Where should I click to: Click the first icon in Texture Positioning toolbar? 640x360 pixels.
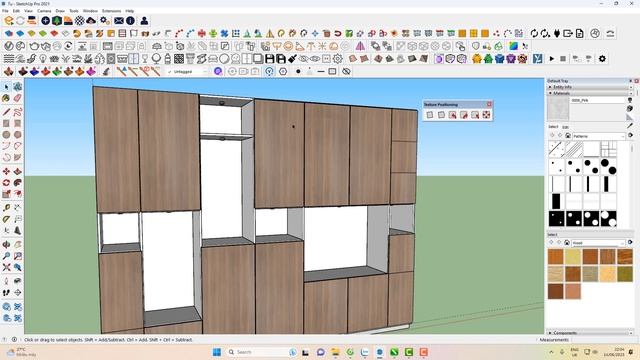click(430, 115)
